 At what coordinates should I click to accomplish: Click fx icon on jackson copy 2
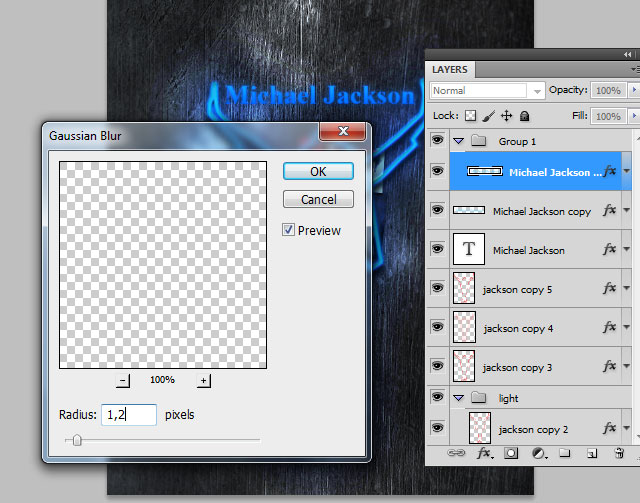click(609, 428)
